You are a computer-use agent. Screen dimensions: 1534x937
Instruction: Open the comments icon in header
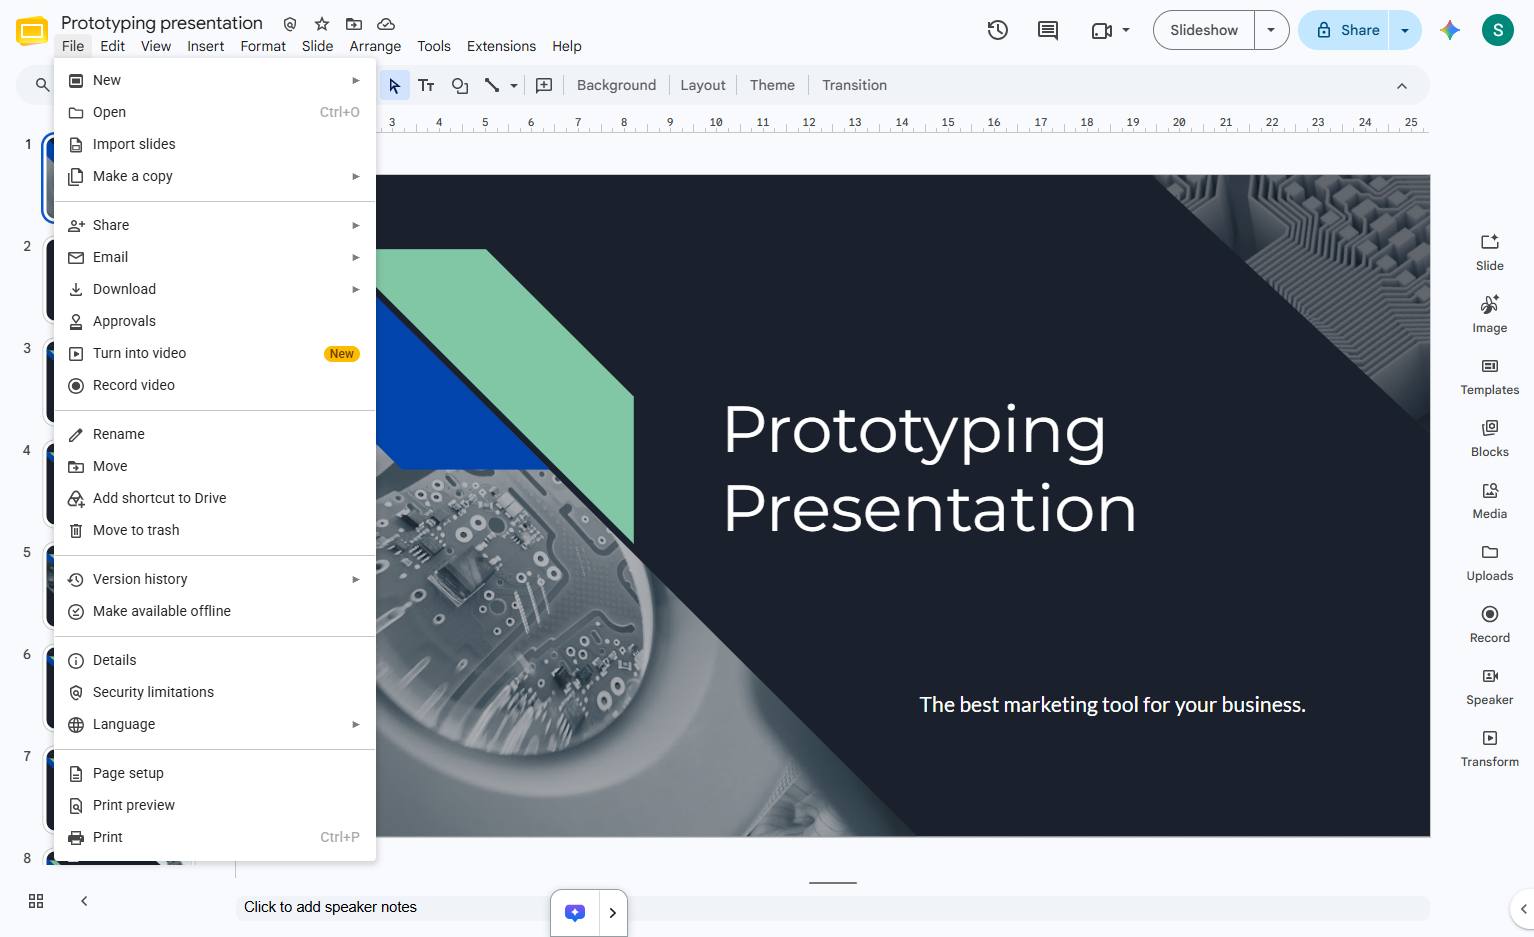click(1047, 30)
